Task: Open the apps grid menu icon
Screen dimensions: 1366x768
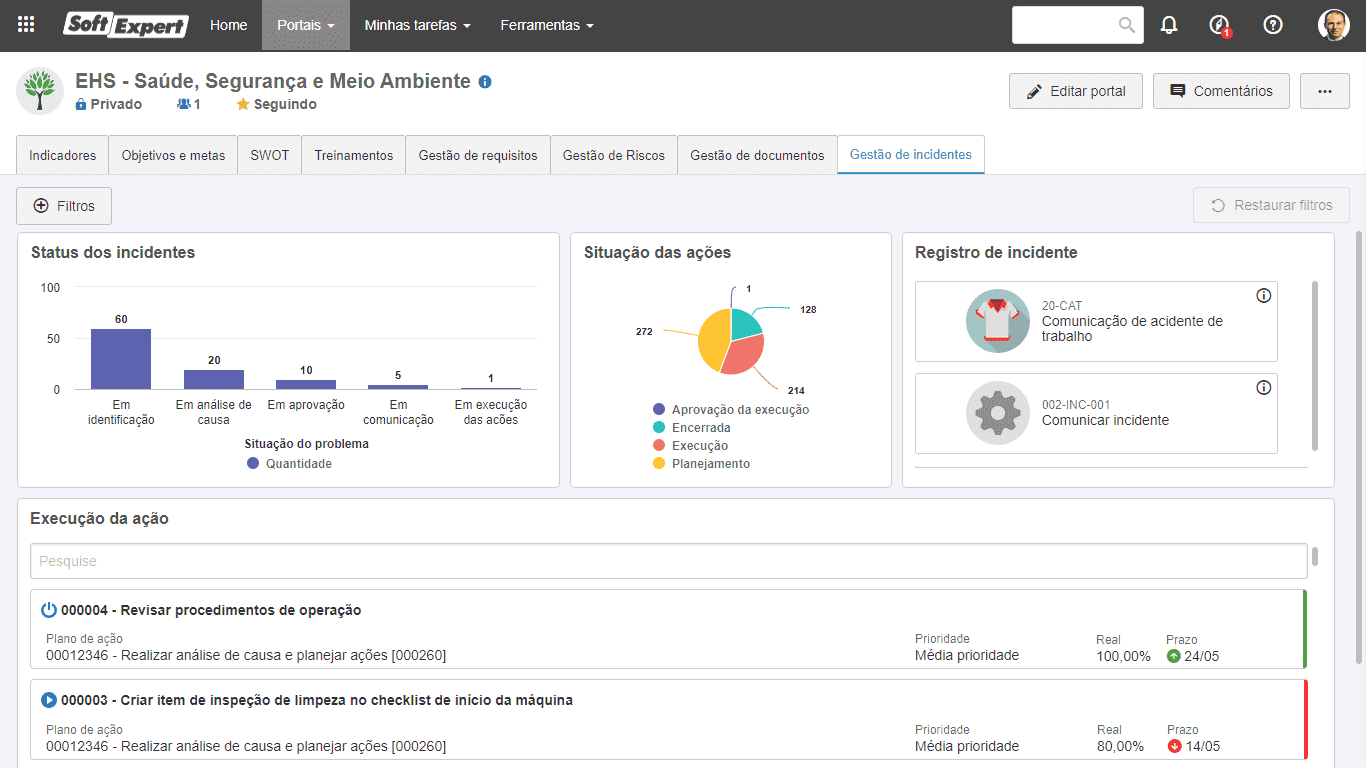Action: (x=27, y=25)
